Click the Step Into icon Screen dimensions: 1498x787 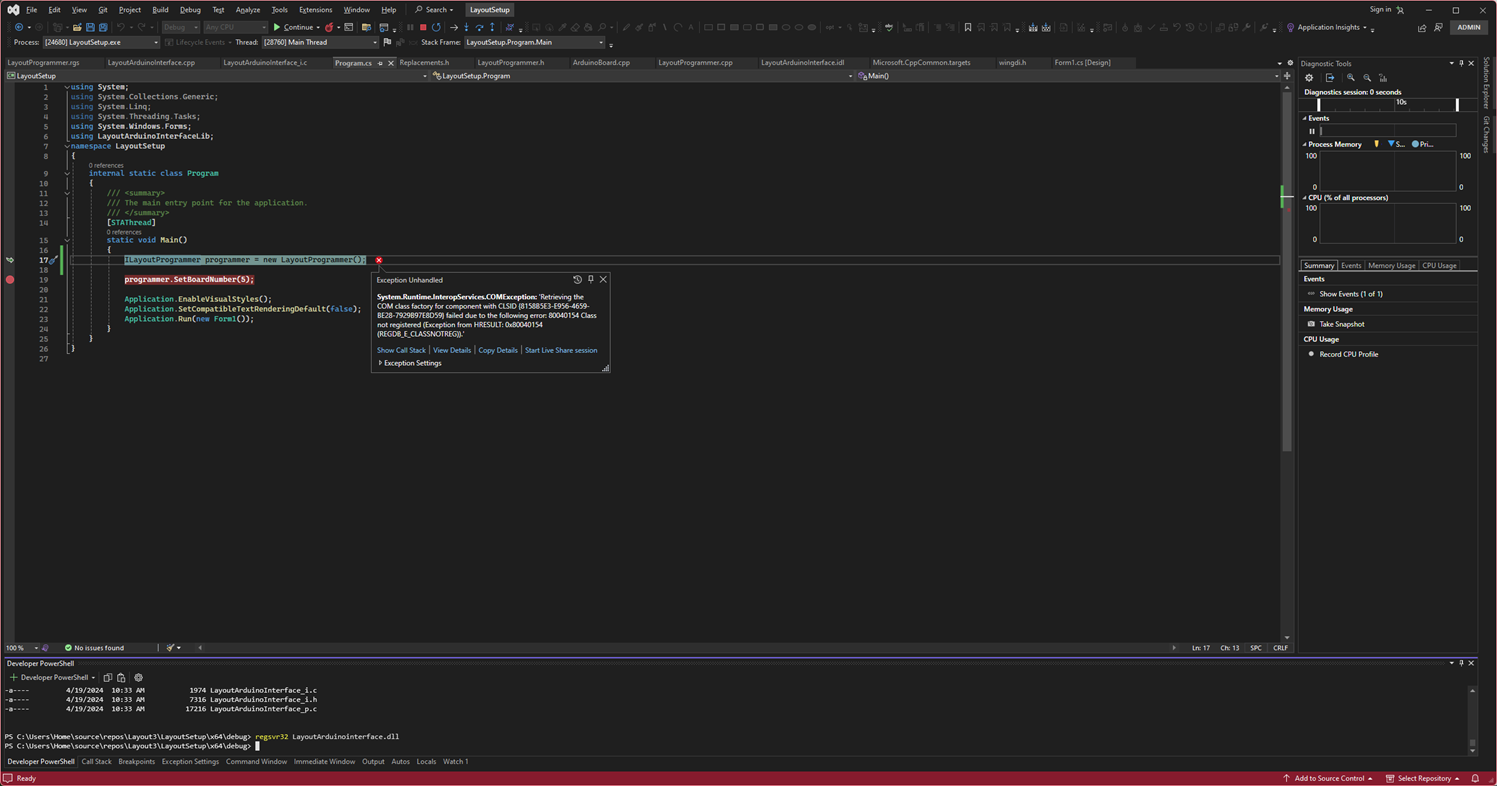(467, 27)
